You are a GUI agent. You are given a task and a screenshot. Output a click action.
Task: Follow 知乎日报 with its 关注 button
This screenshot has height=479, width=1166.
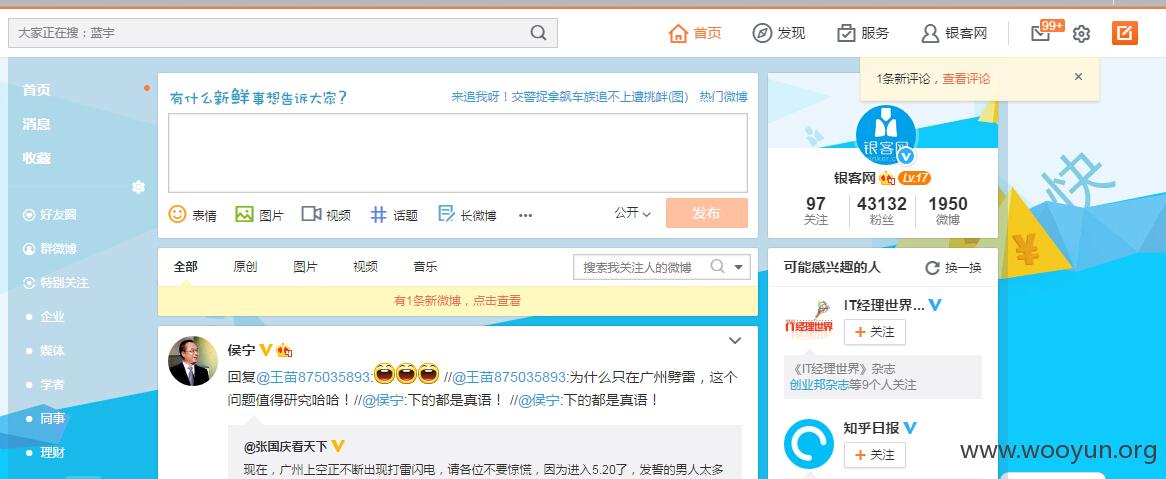pyautogui.click(x=874, y=454)
